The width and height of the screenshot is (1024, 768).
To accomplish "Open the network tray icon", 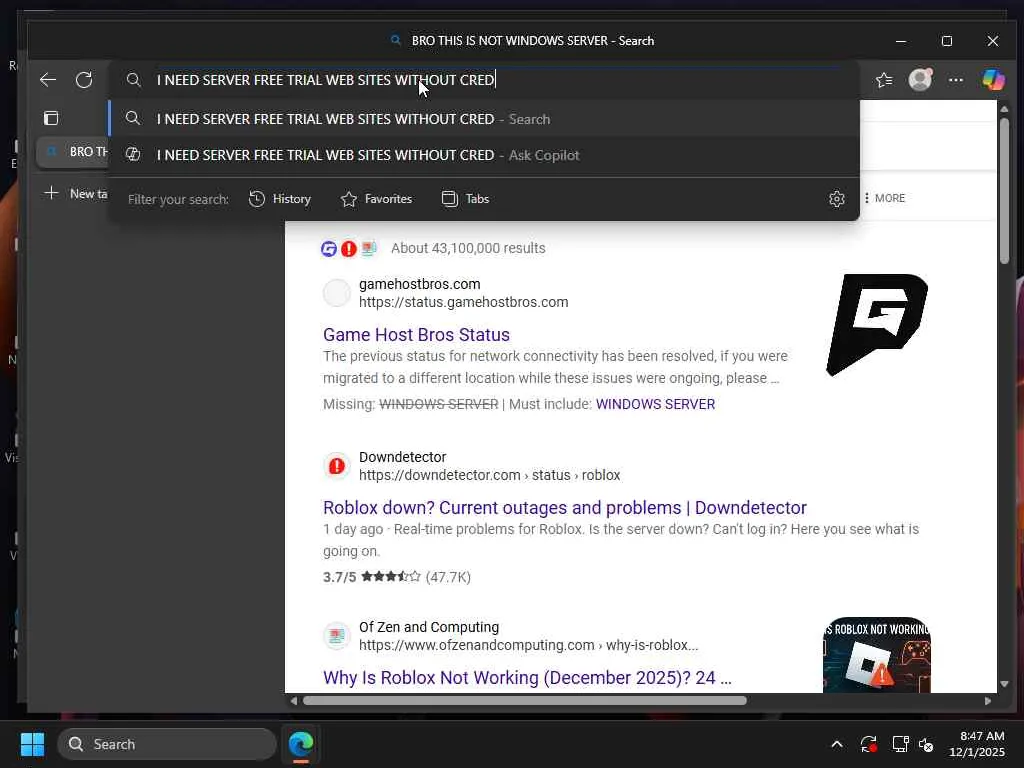I will tap(900, 744).
